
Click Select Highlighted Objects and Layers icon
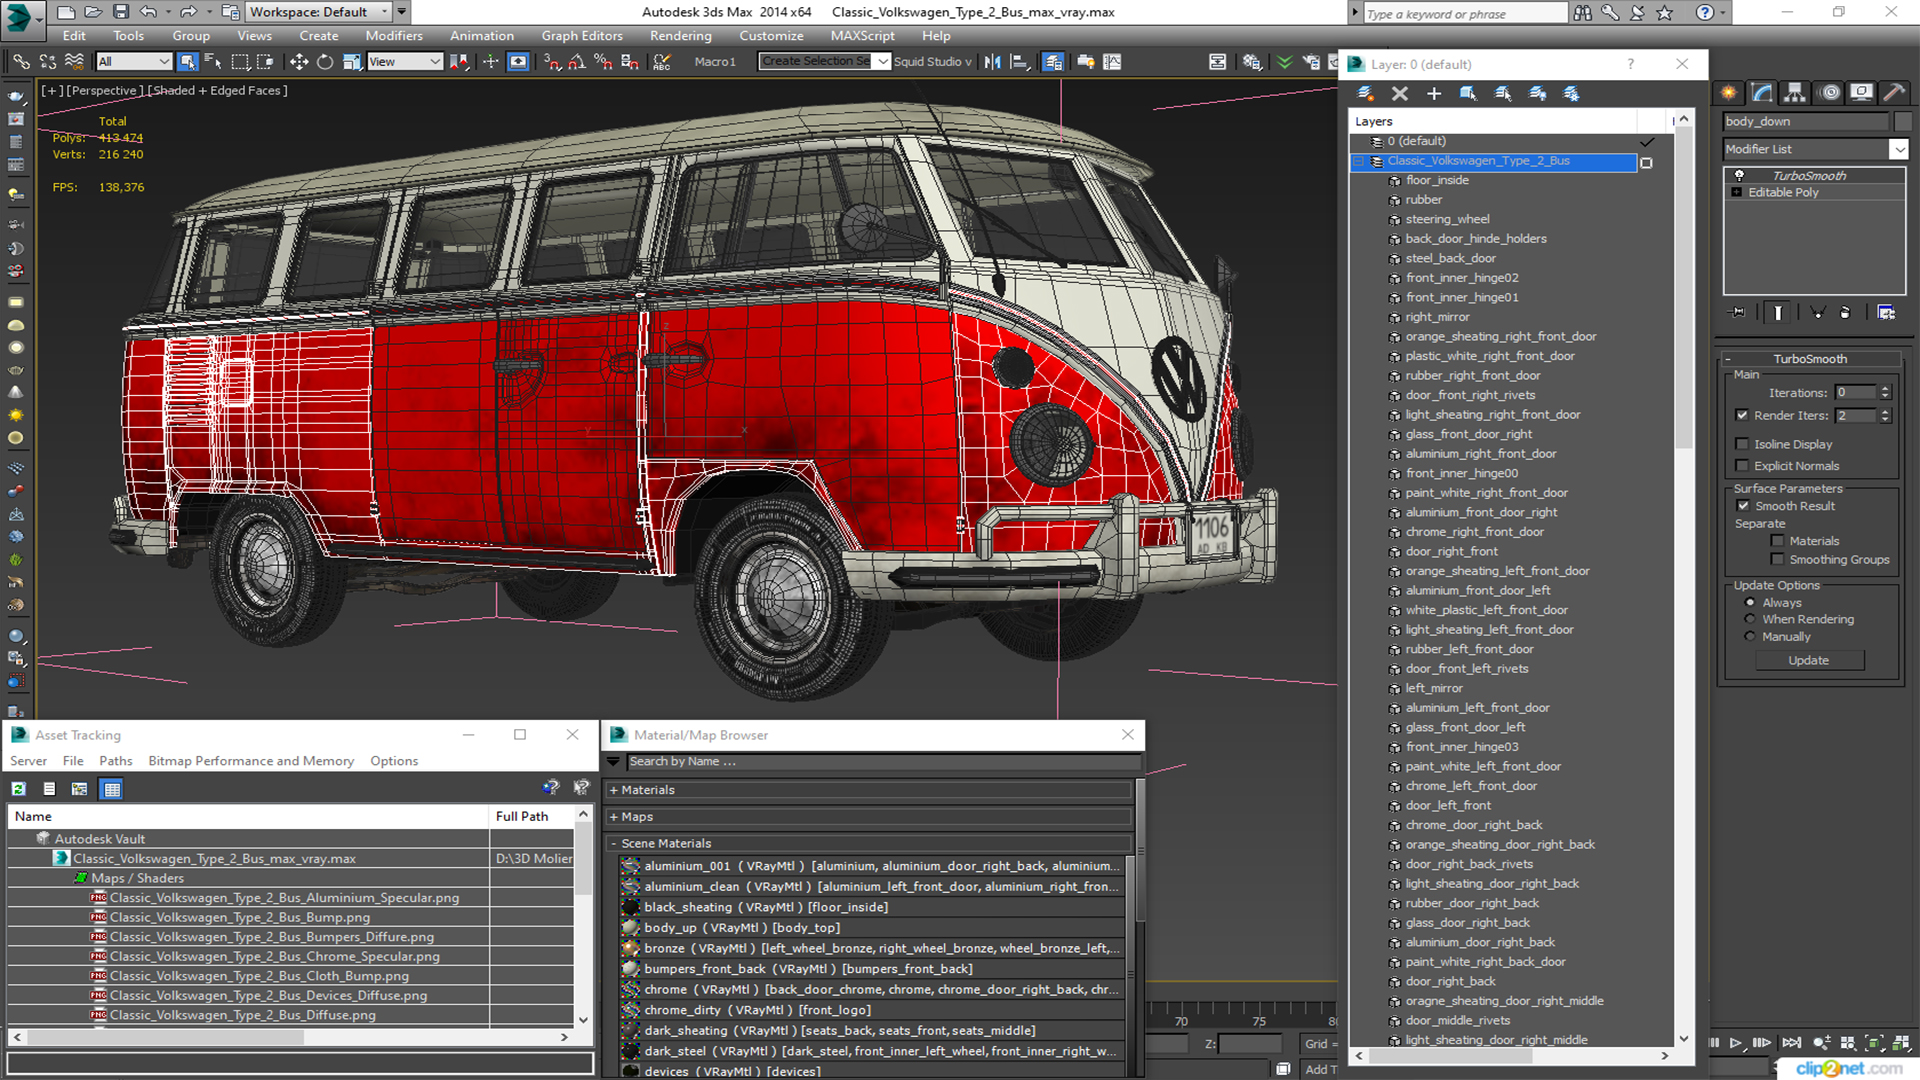click(x=1468, y=93)
